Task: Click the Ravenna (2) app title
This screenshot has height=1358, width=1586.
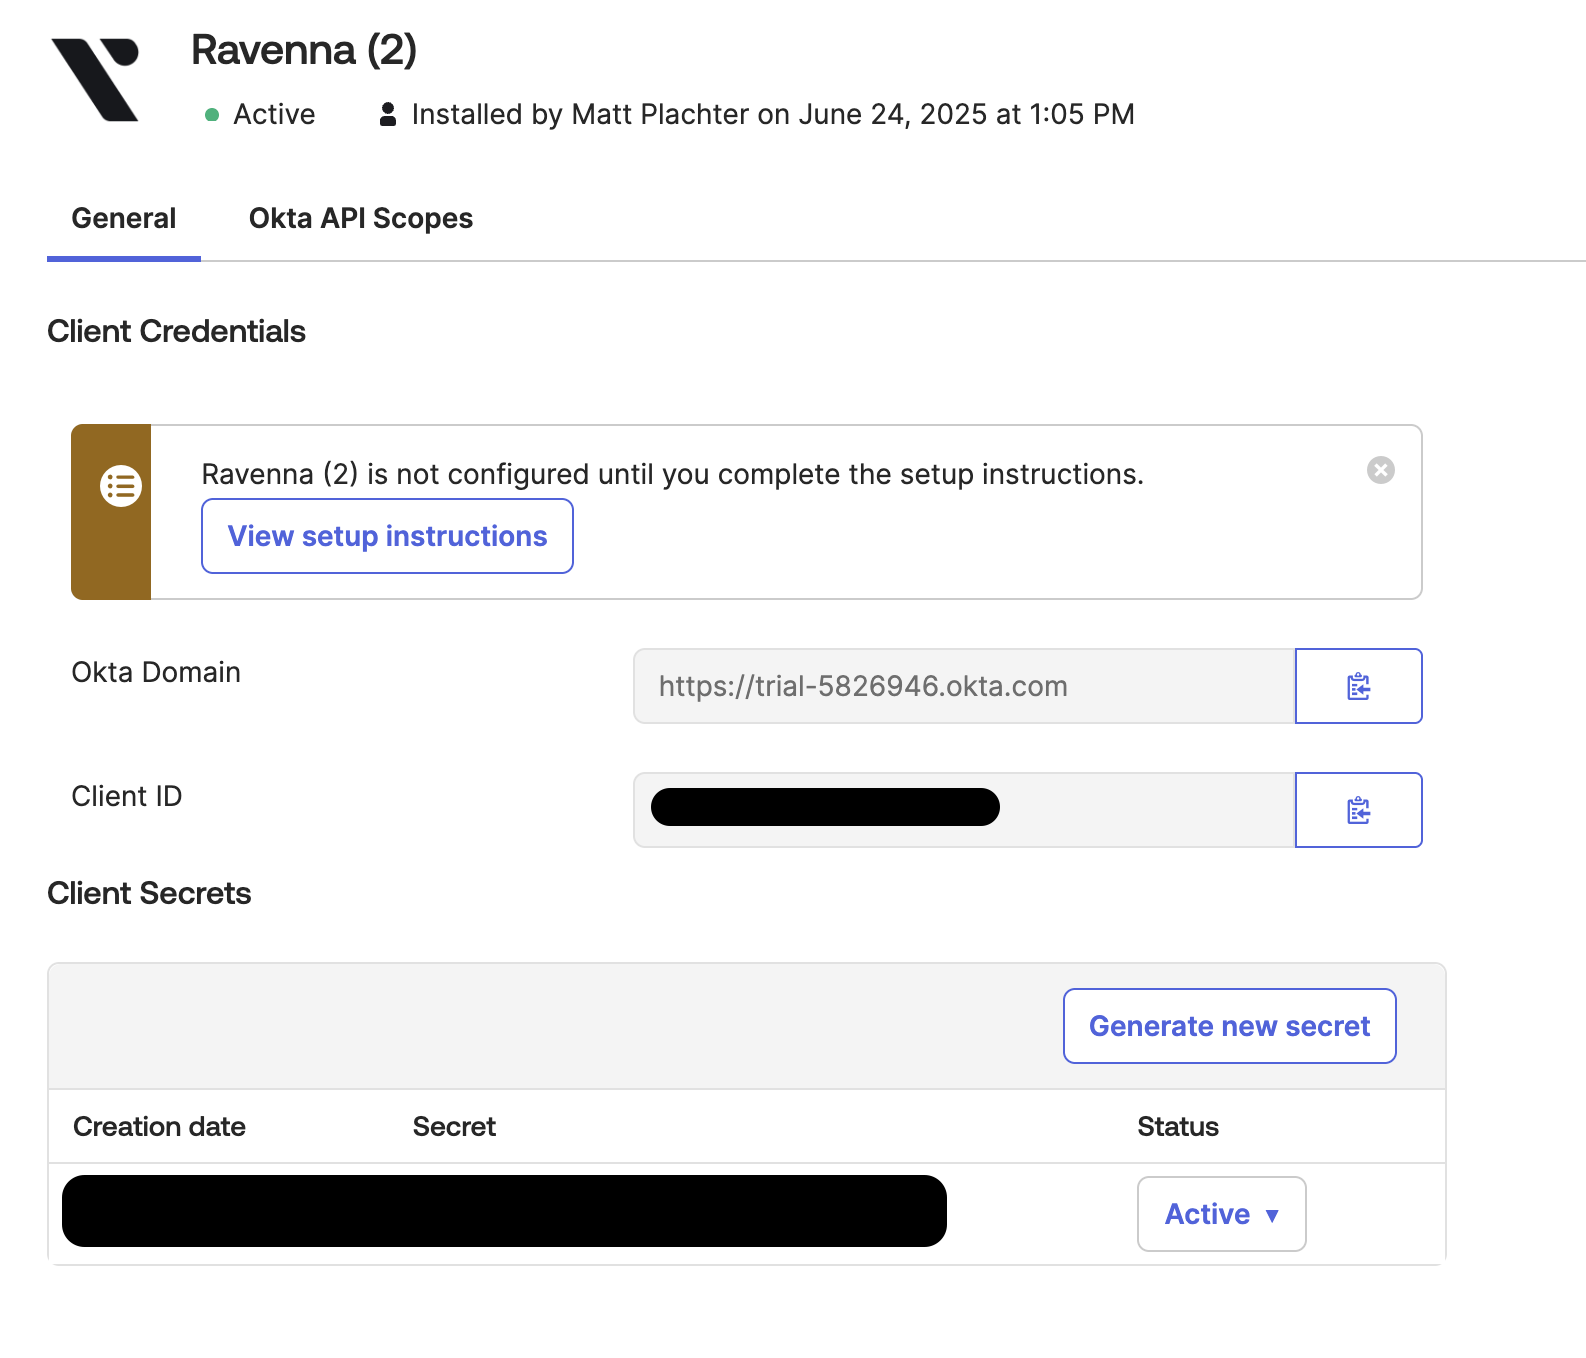Action: pos(304,50)
